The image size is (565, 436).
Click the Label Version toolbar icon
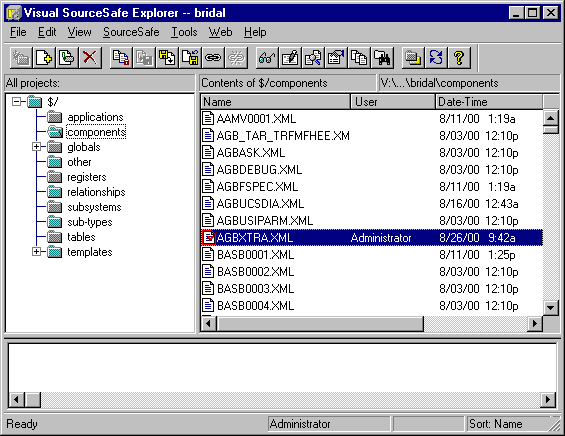pyautogui.click(x=67, y=58)
